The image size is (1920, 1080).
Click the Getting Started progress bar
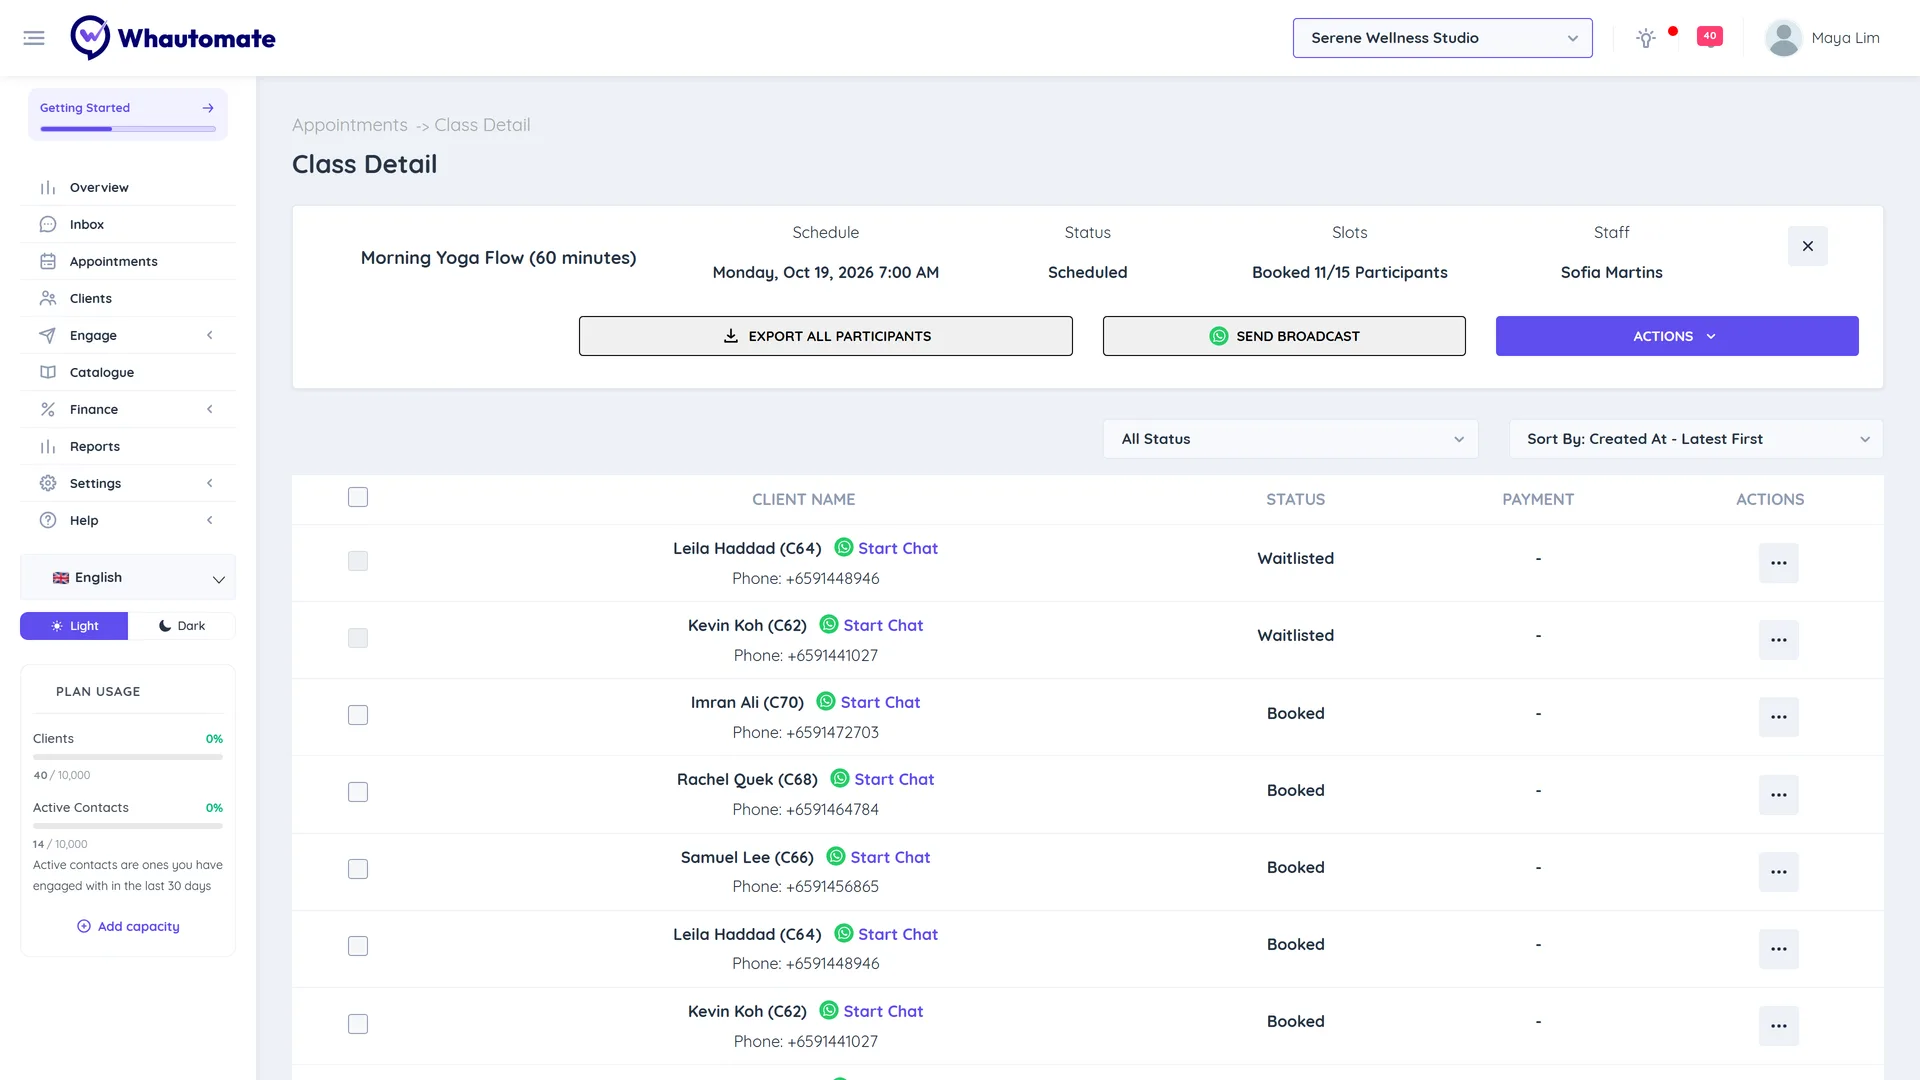128,129
